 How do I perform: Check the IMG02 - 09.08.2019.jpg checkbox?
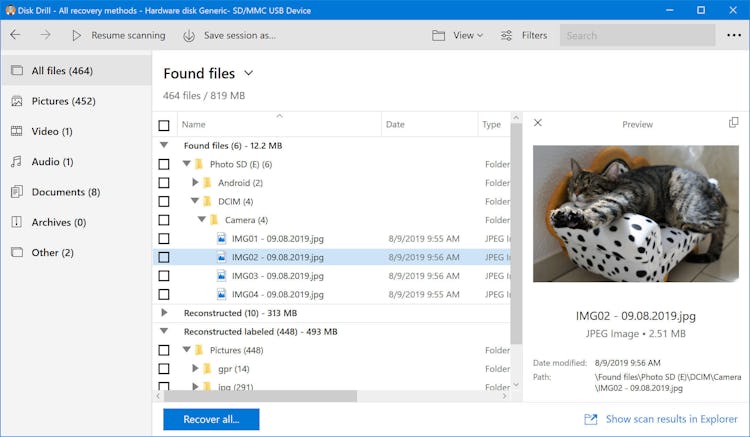click(x=164, y=257)
